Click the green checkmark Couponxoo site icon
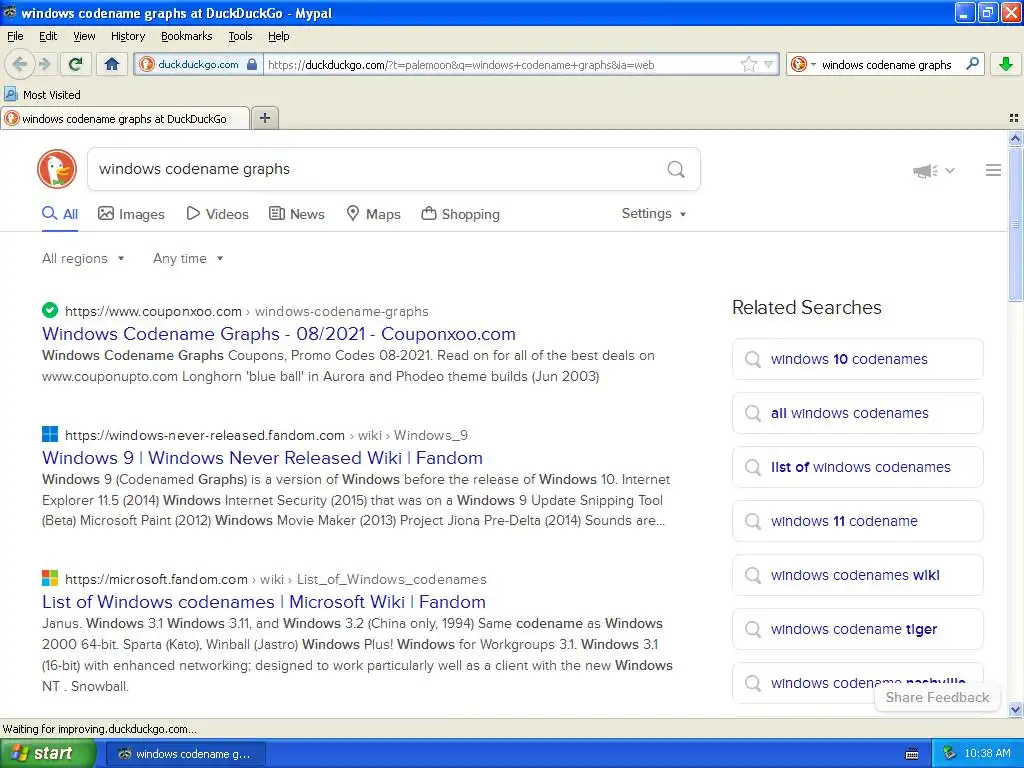1024x768 pixels. pos(50,311)
